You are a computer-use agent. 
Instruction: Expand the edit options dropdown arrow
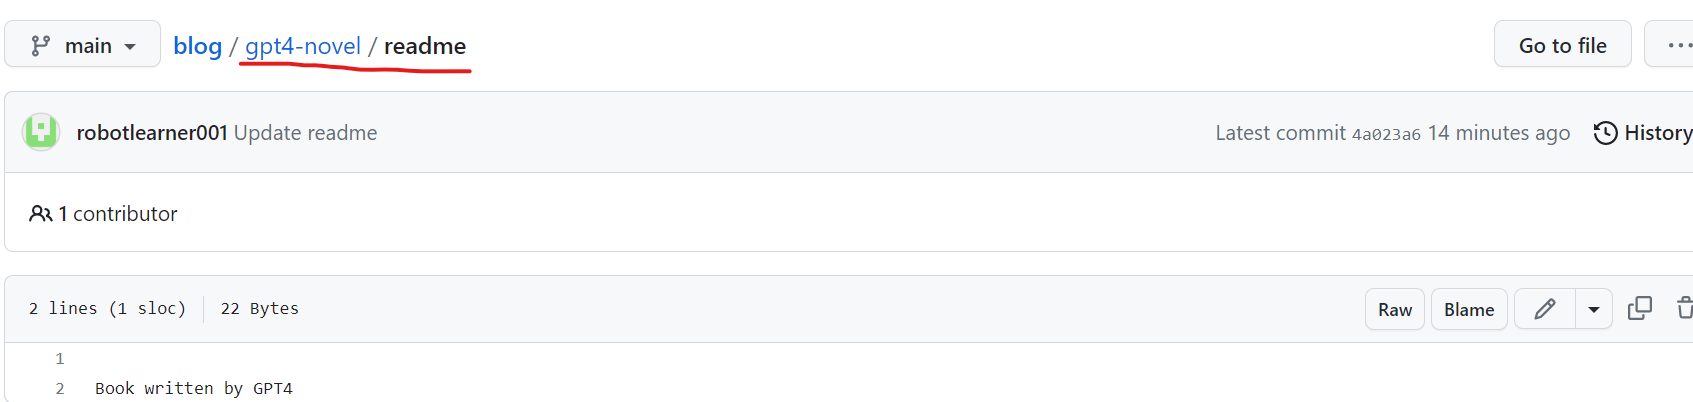(1594, 310)
